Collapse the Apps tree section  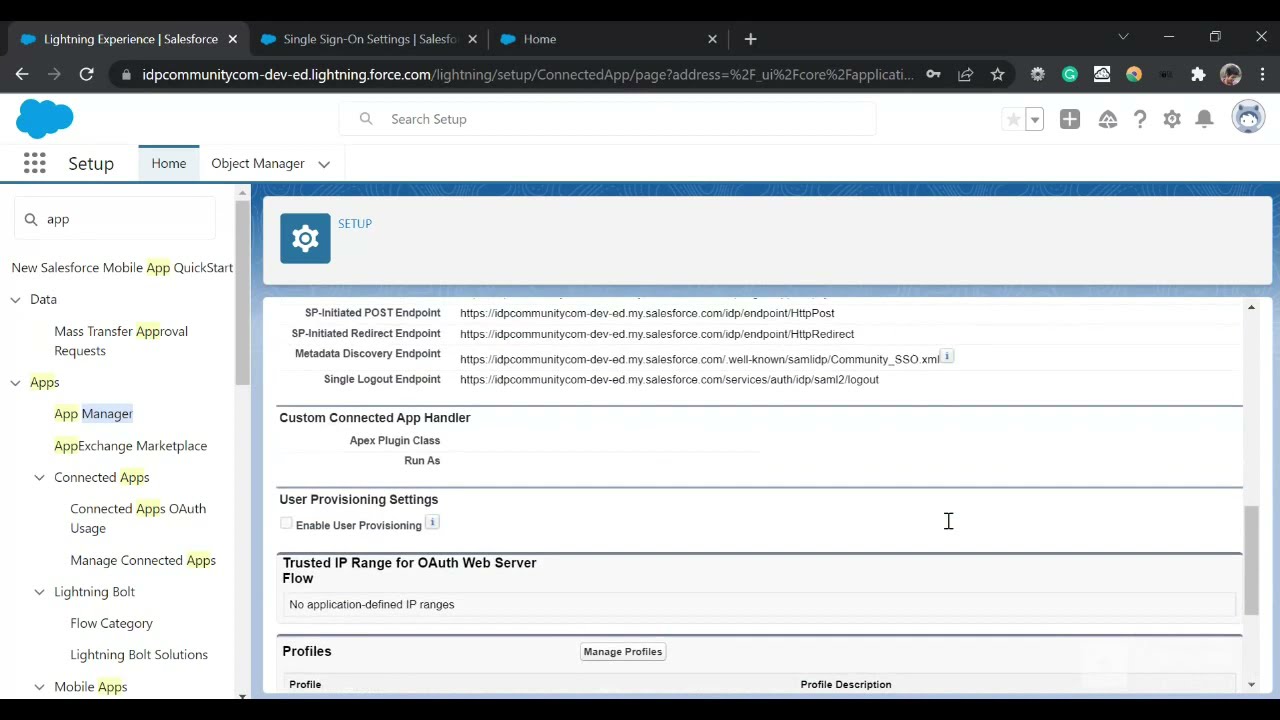(15, 382)
